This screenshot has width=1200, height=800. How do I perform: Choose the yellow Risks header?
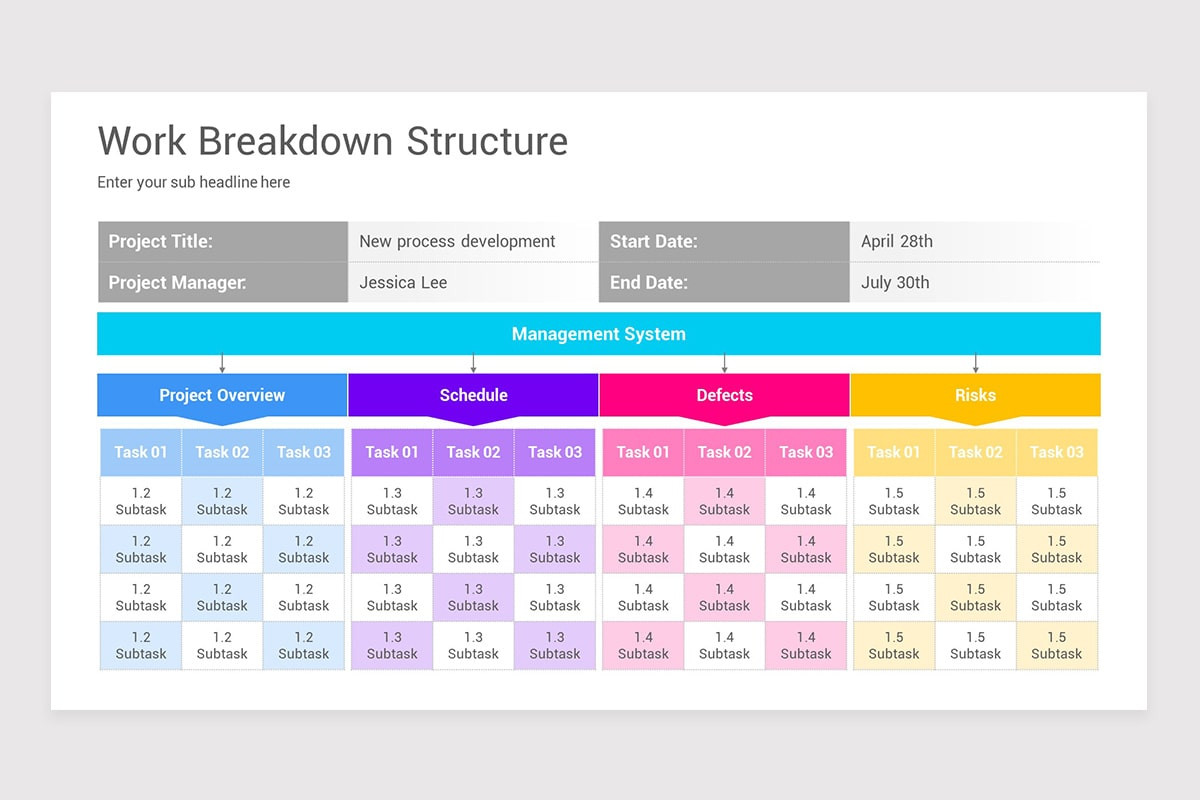975,395
